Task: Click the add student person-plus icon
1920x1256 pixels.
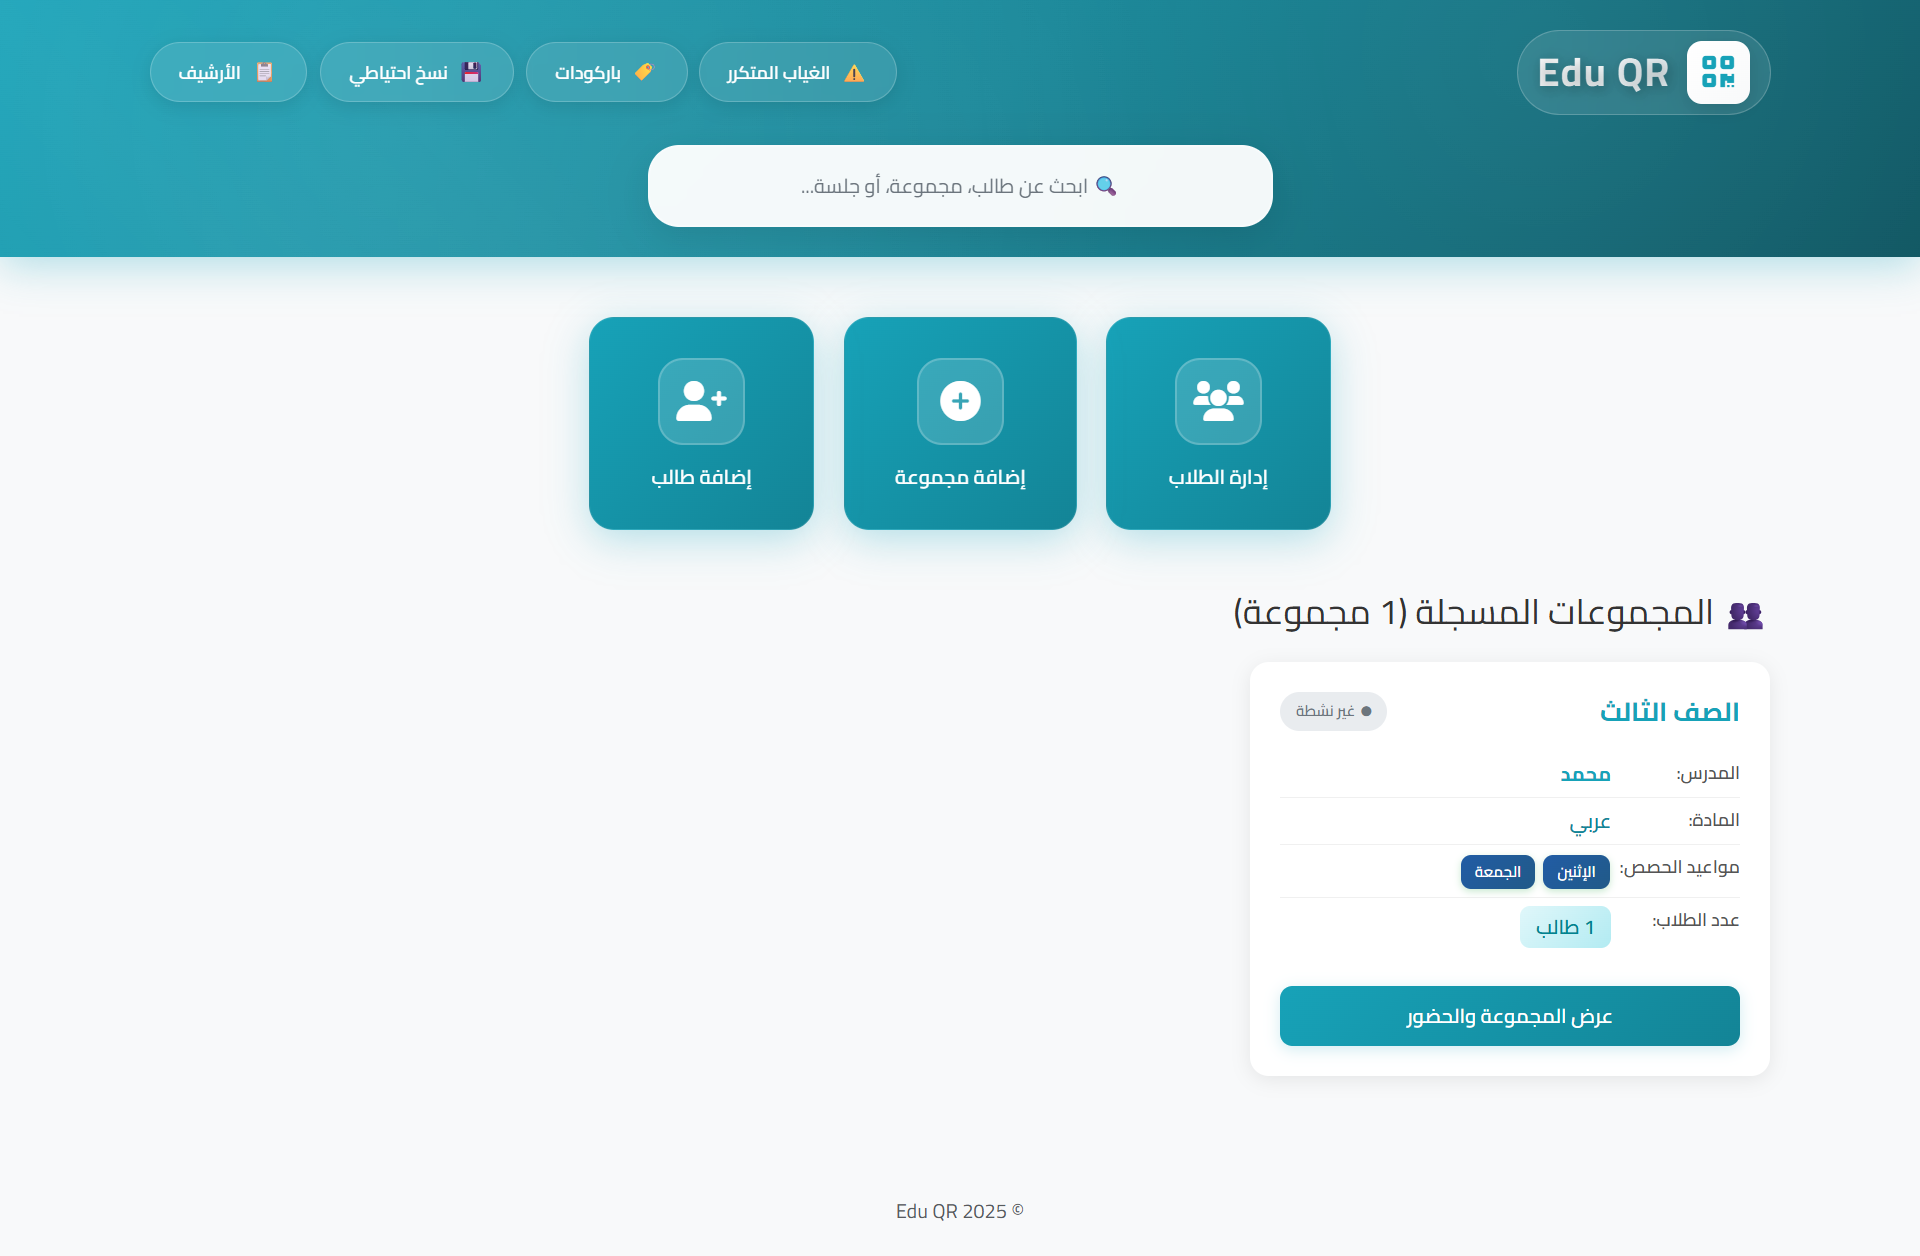Action: coord(701,401)
